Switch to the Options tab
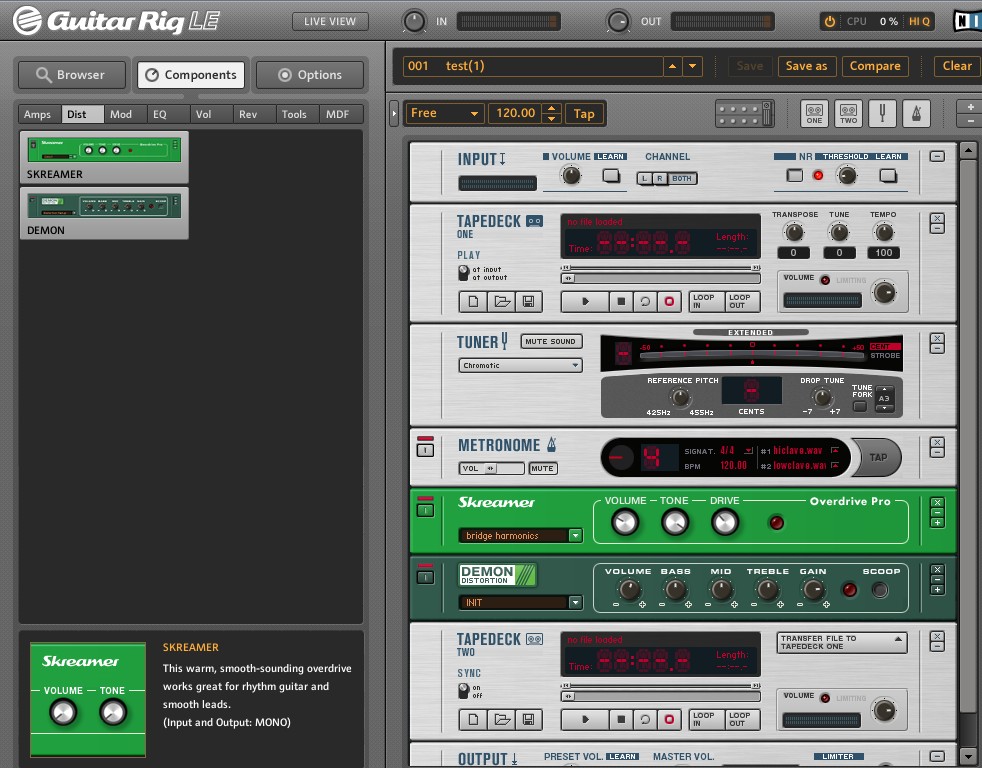Viewport: 982px width, 768px height. (x=310, y=75)
